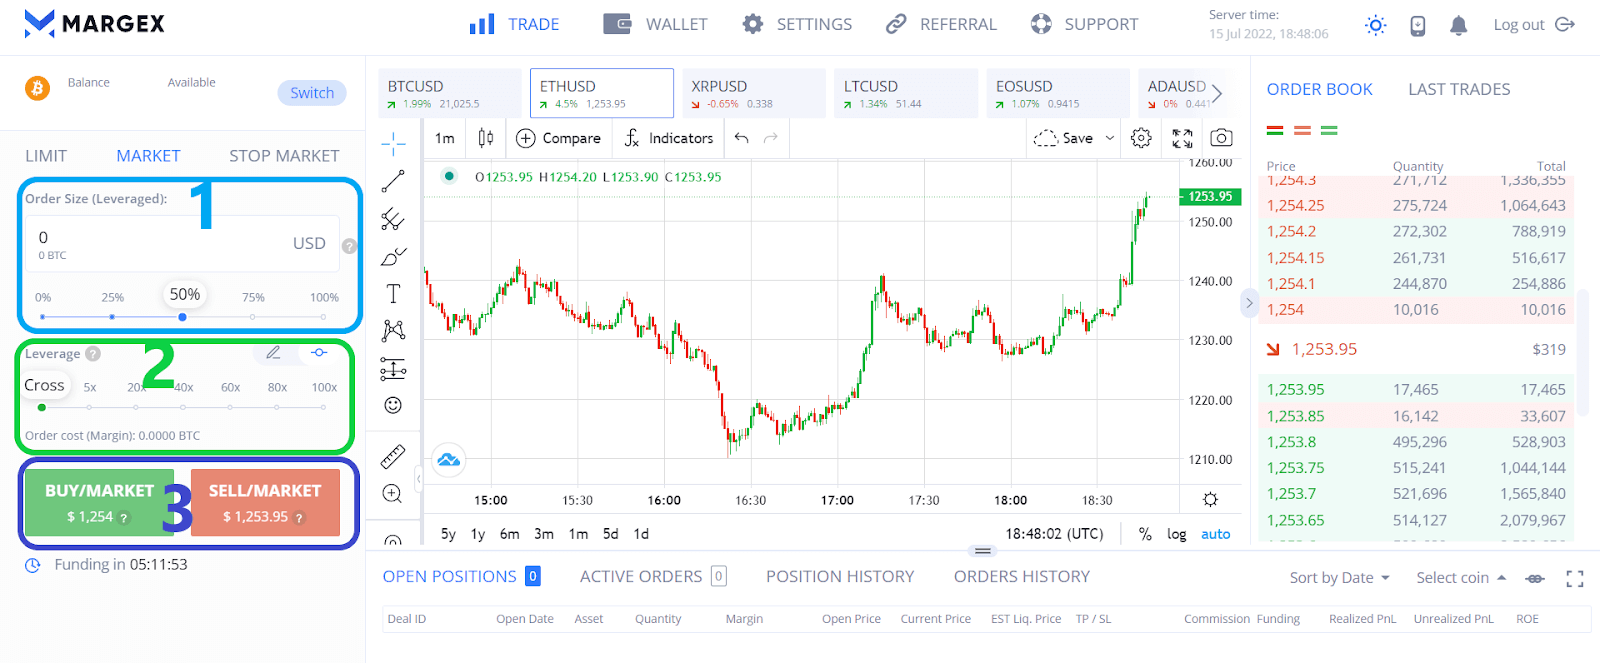This screenshot has width=1600, height=663.
Task: Click the Switch balance button
Action: click(x=312, y=93)
